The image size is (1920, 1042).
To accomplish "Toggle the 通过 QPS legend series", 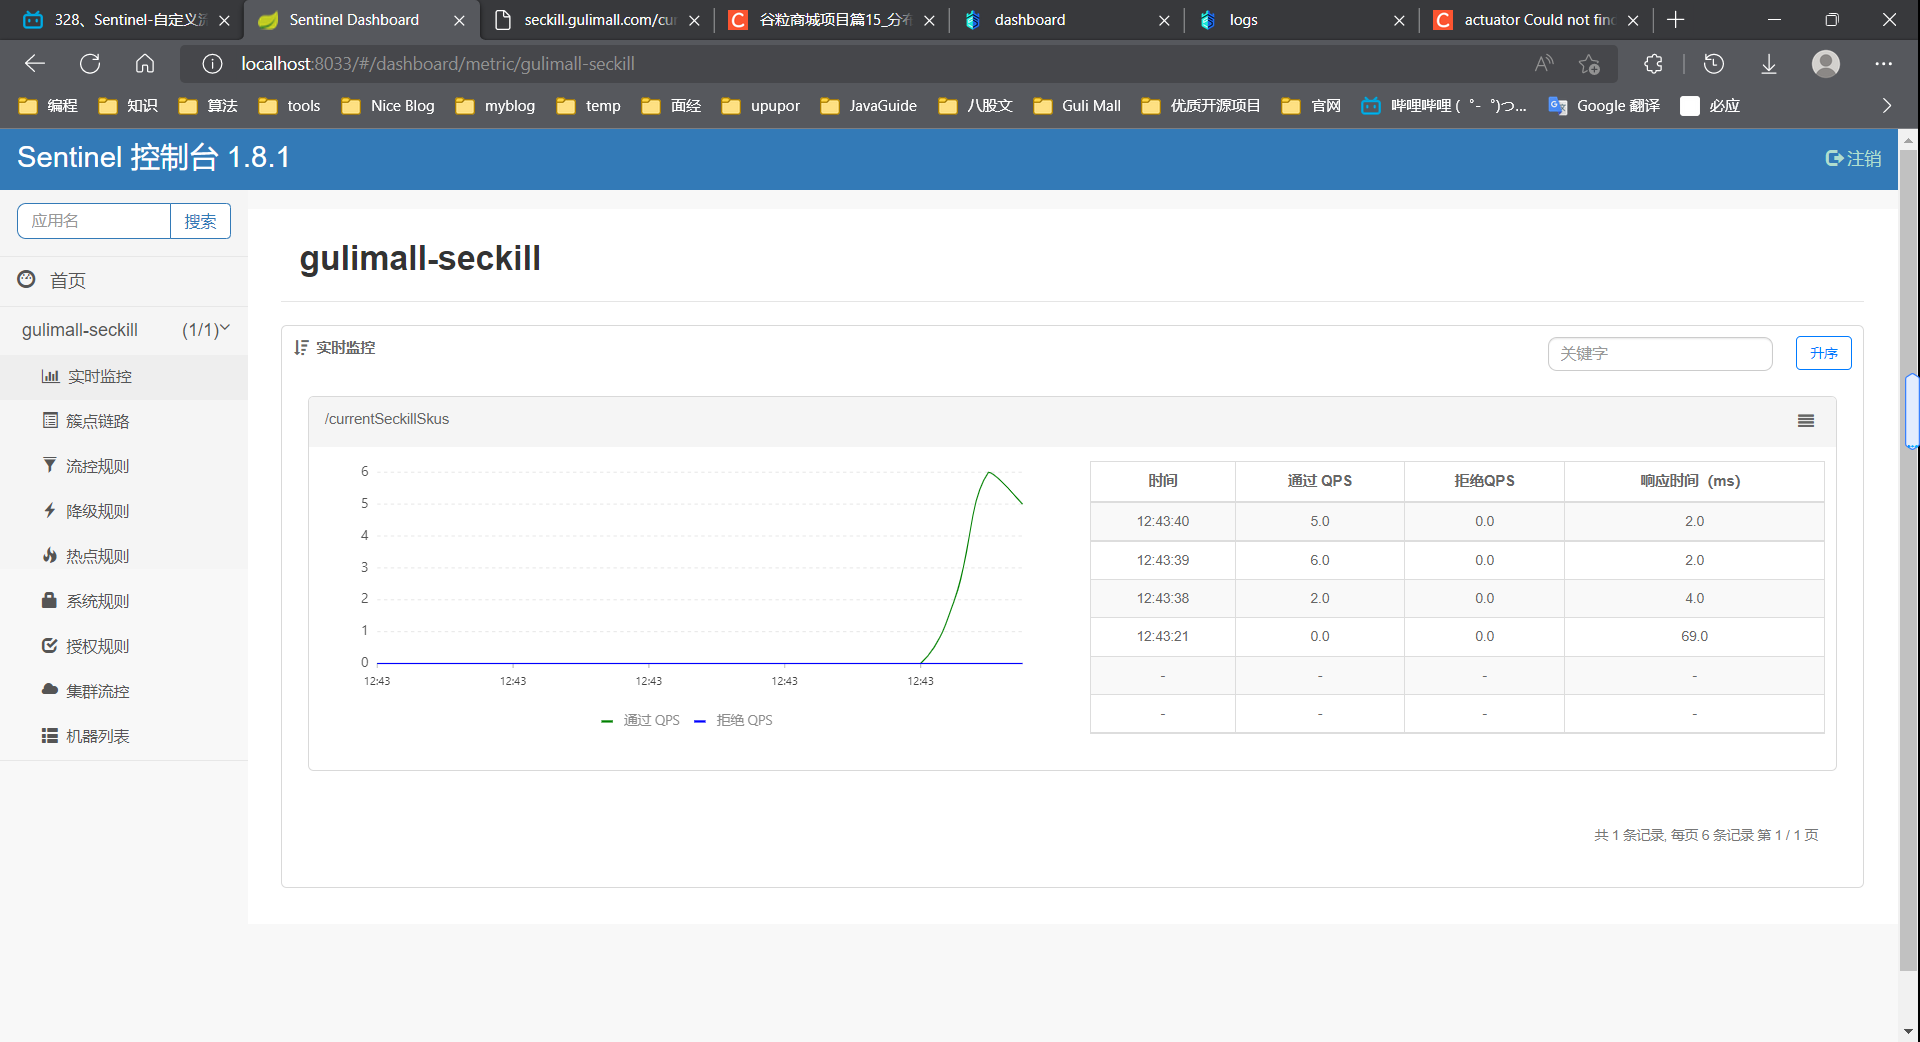I will 641,720.
